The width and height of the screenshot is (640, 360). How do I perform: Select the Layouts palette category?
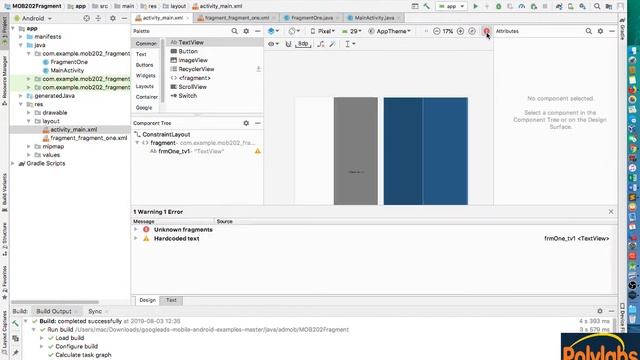pyautogui.click(x=145, y=86)
